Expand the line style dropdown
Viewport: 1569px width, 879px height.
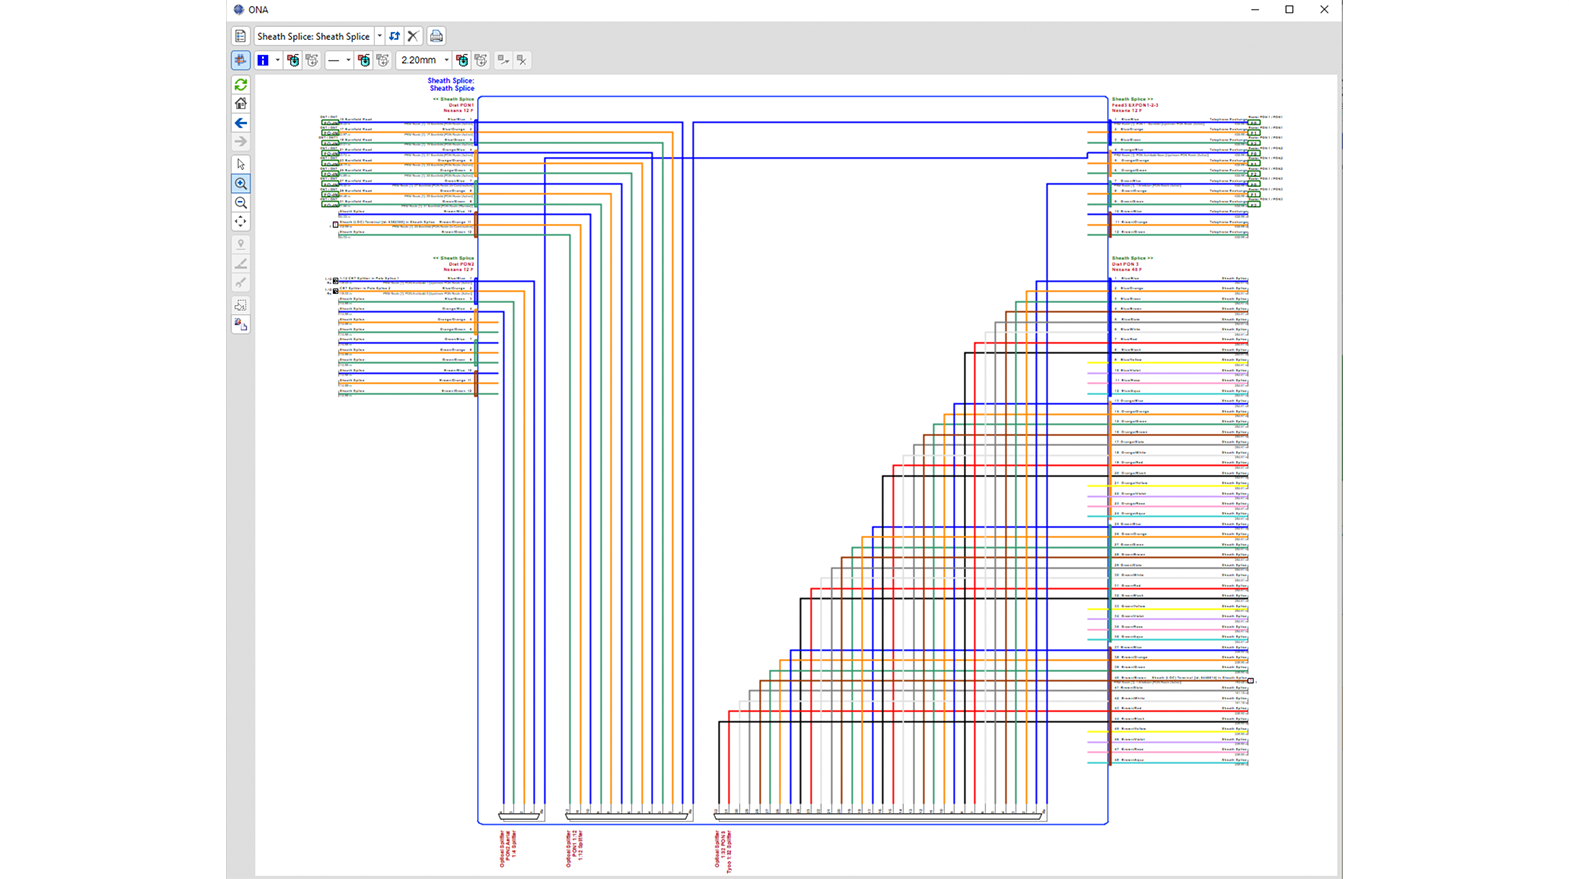(x=348, y=60)
